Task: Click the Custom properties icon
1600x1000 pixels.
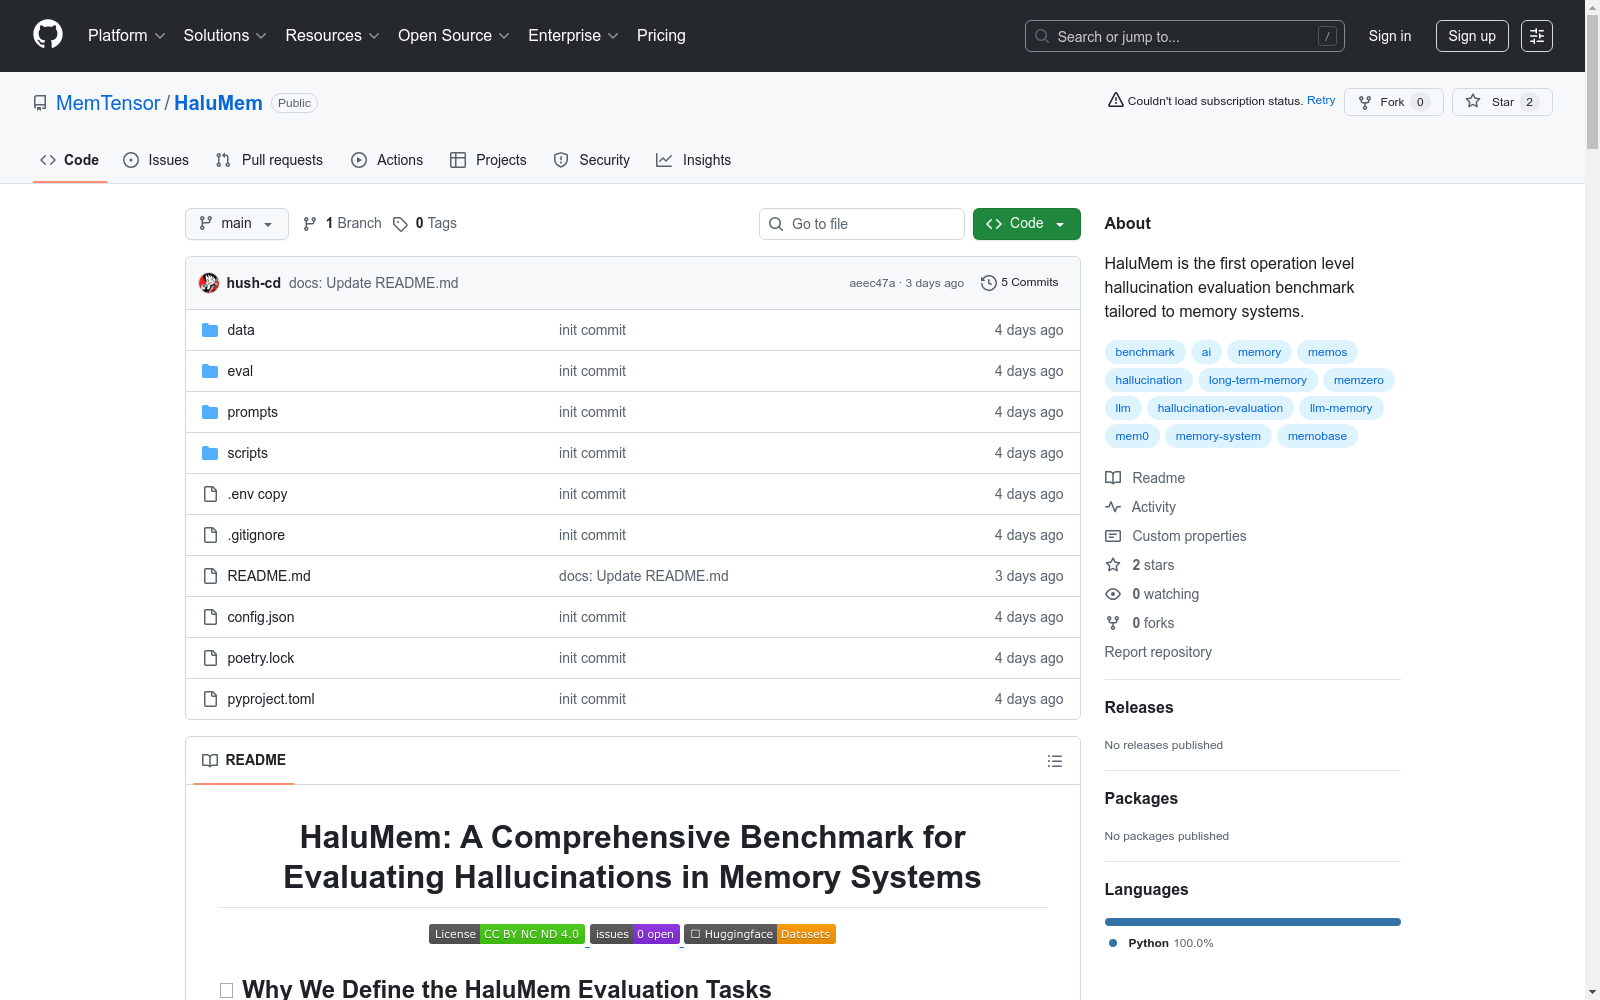Action: (1113, 536)
